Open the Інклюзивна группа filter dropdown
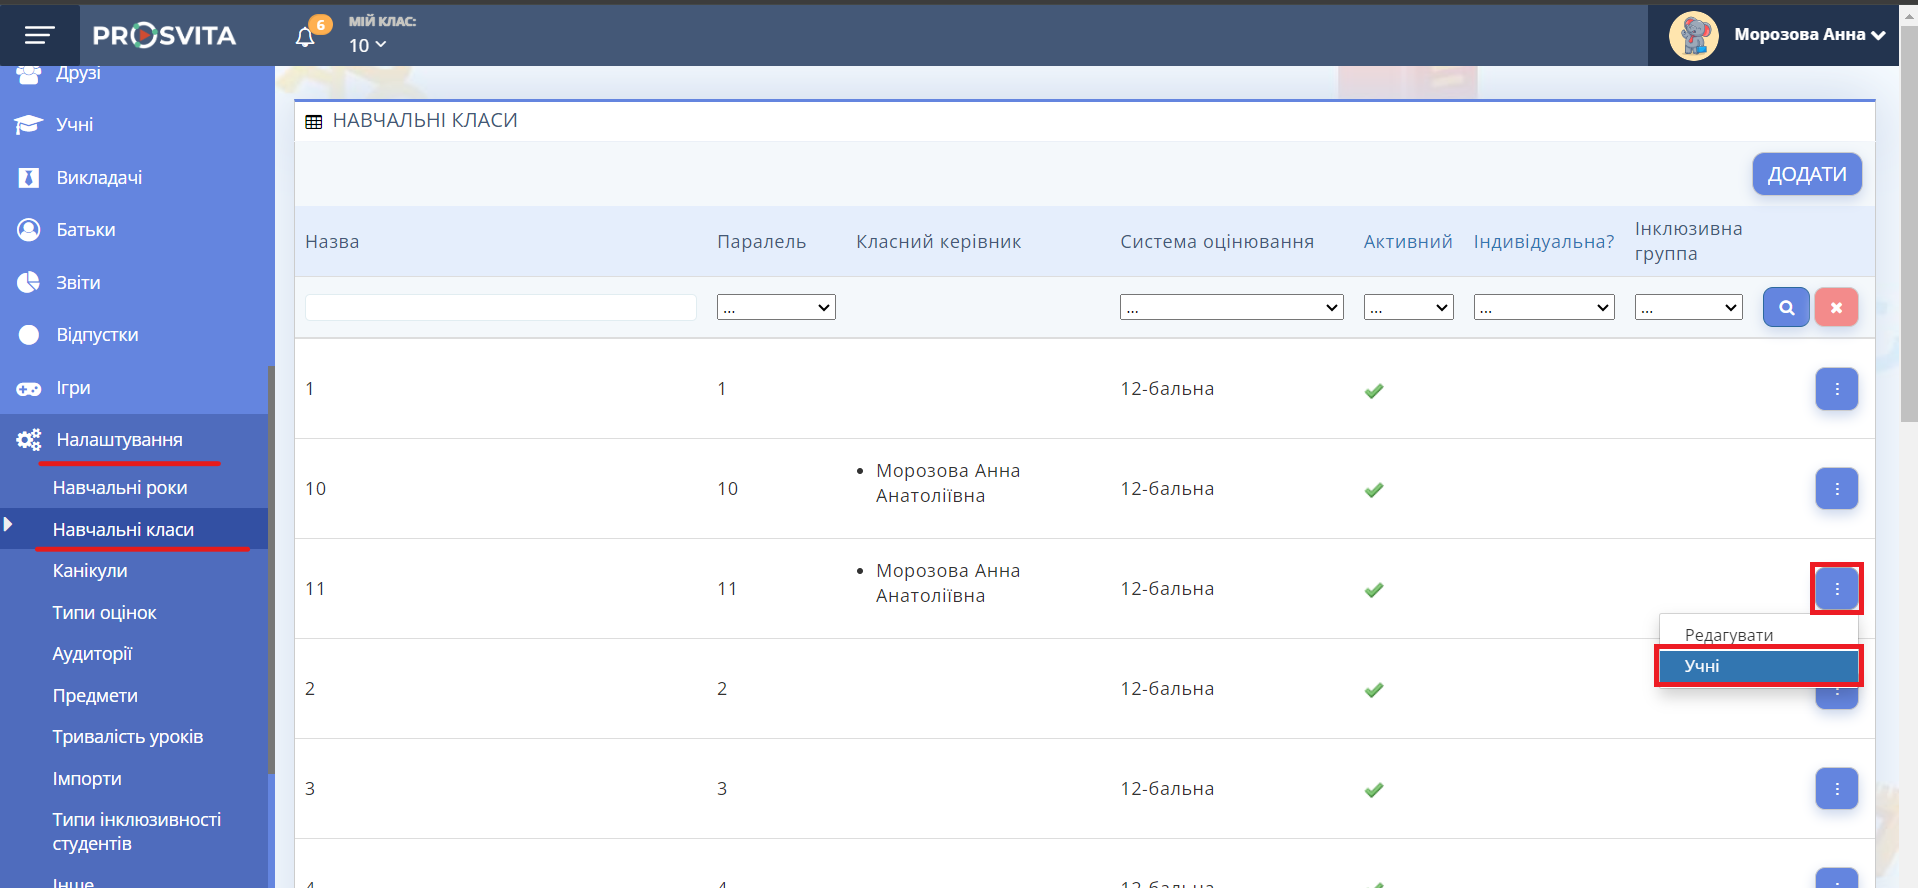This screenshot has width=1918, height=888. tap(1688, 307)
